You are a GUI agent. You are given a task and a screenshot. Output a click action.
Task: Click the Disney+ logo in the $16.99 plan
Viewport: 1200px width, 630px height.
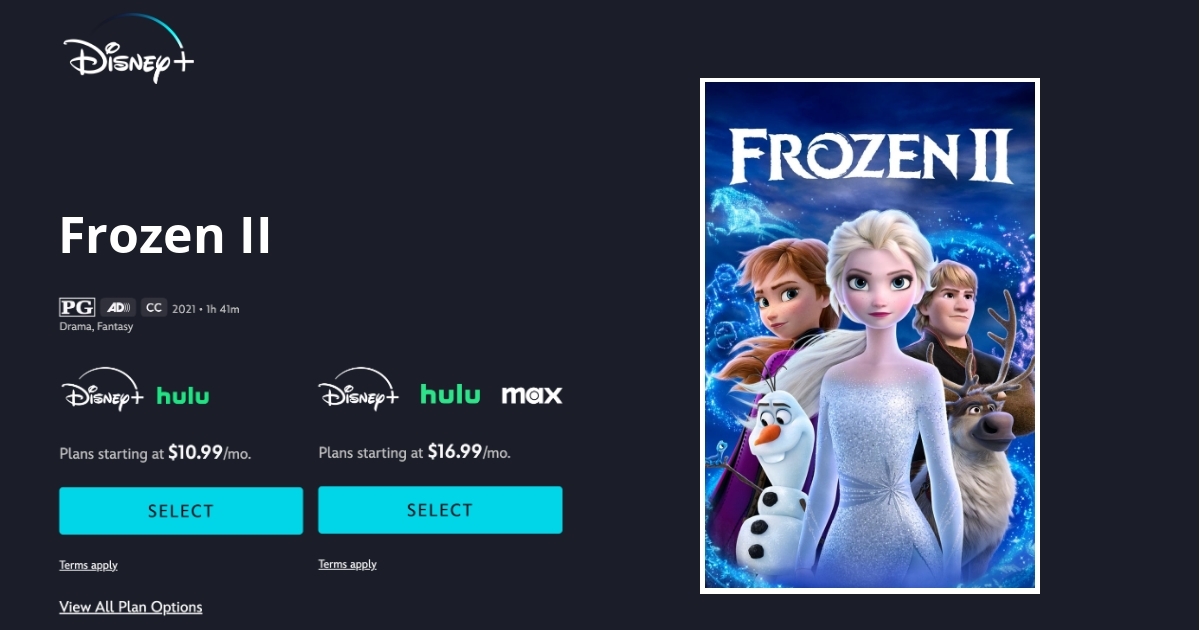[x=359, y=390]
